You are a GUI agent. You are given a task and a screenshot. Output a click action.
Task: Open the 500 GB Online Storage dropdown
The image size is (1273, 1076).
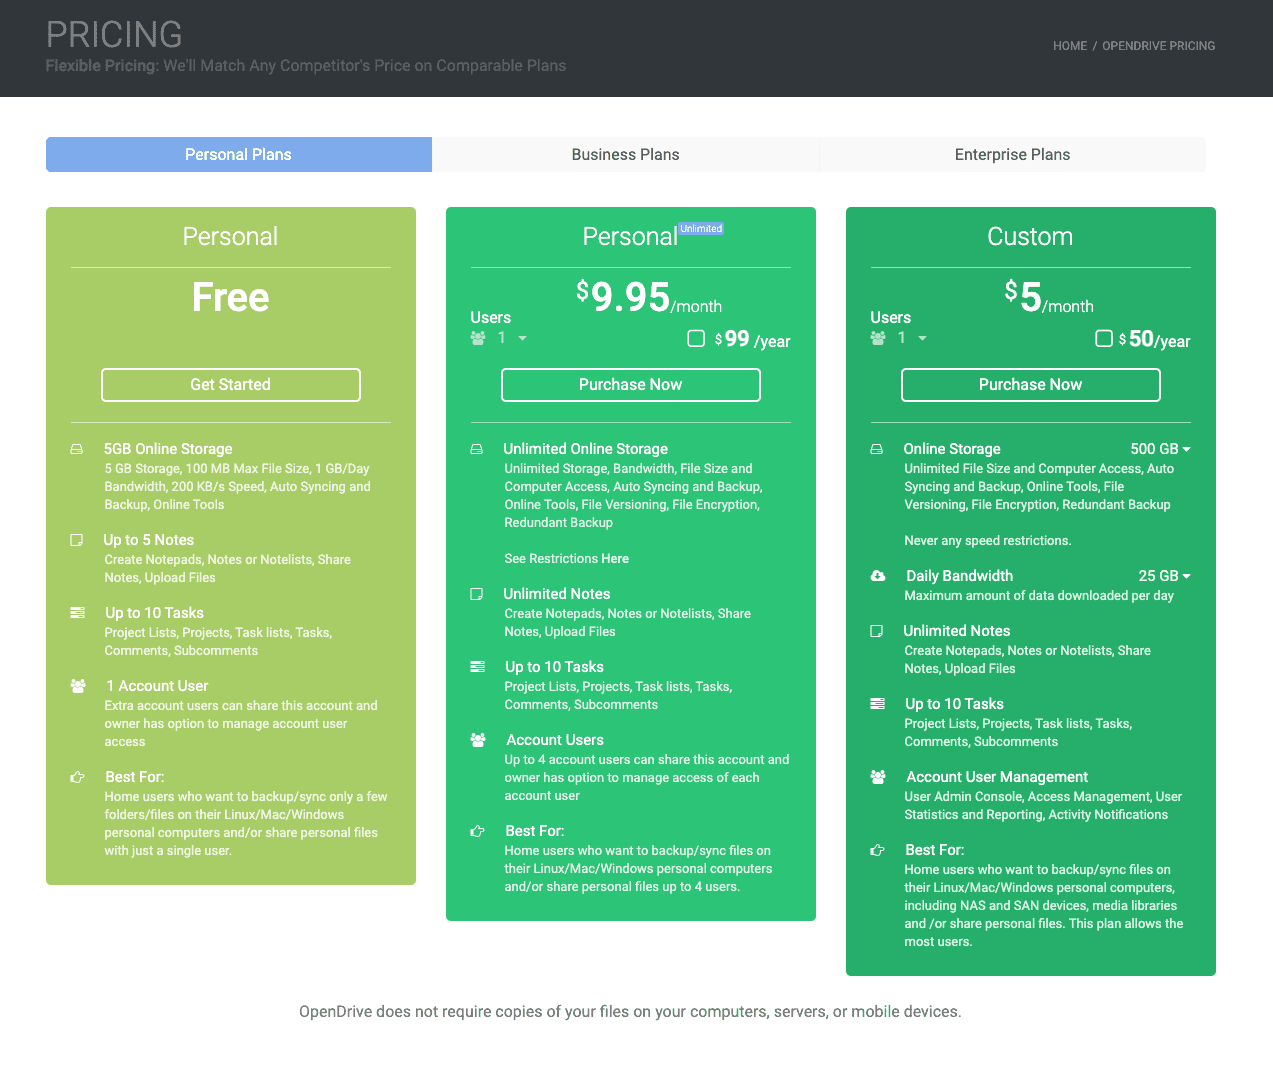click(1160, 449)
